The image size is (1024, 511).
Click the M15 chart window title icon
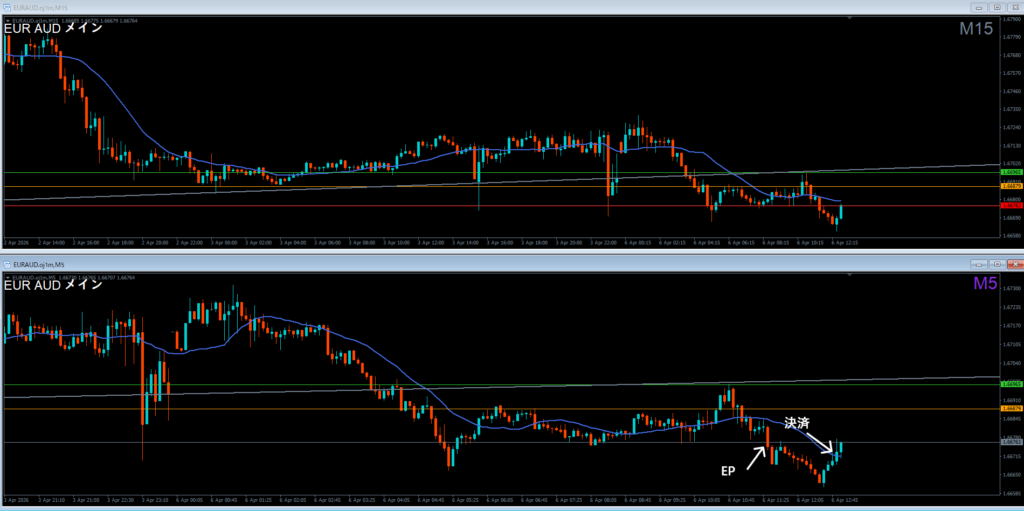pos(6,7)
